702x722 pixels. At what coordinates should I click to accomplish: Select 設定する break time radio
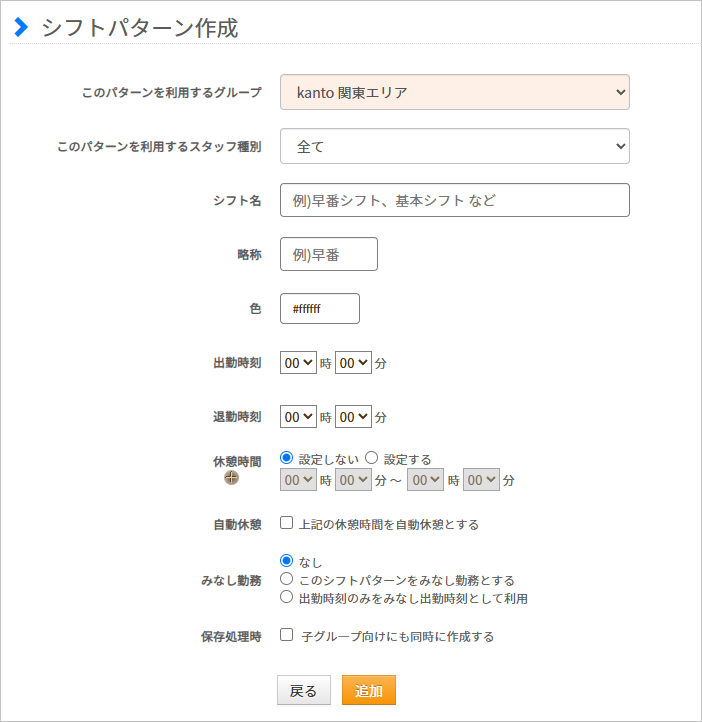371,458
